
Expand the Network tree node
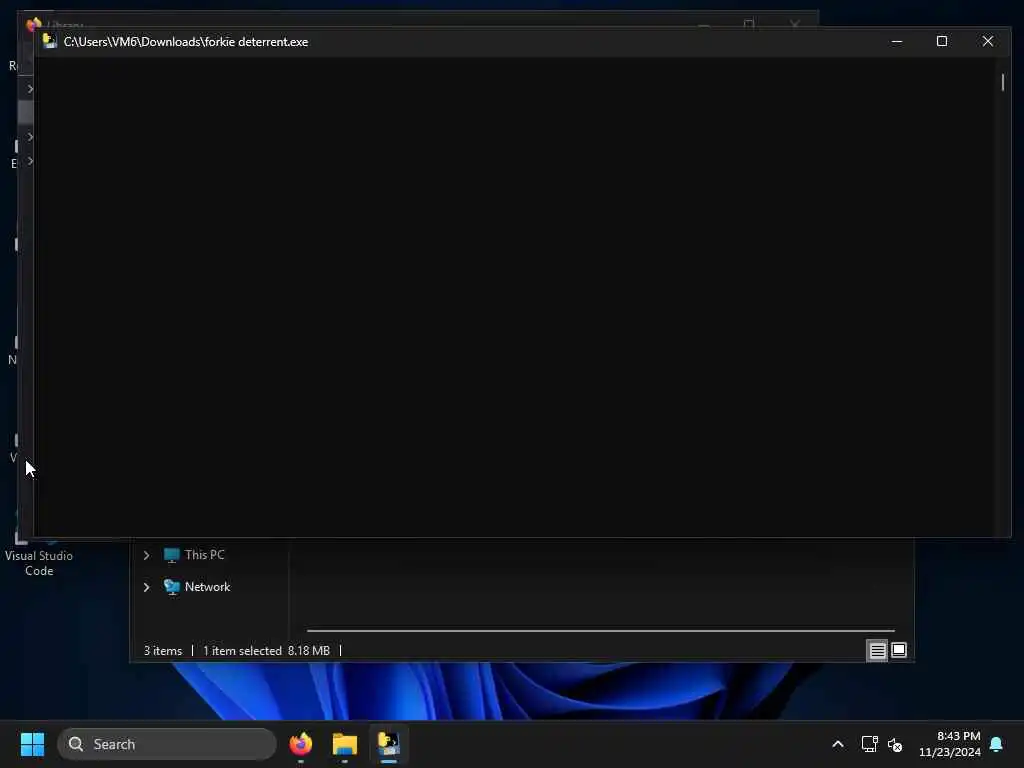point(146,587)
